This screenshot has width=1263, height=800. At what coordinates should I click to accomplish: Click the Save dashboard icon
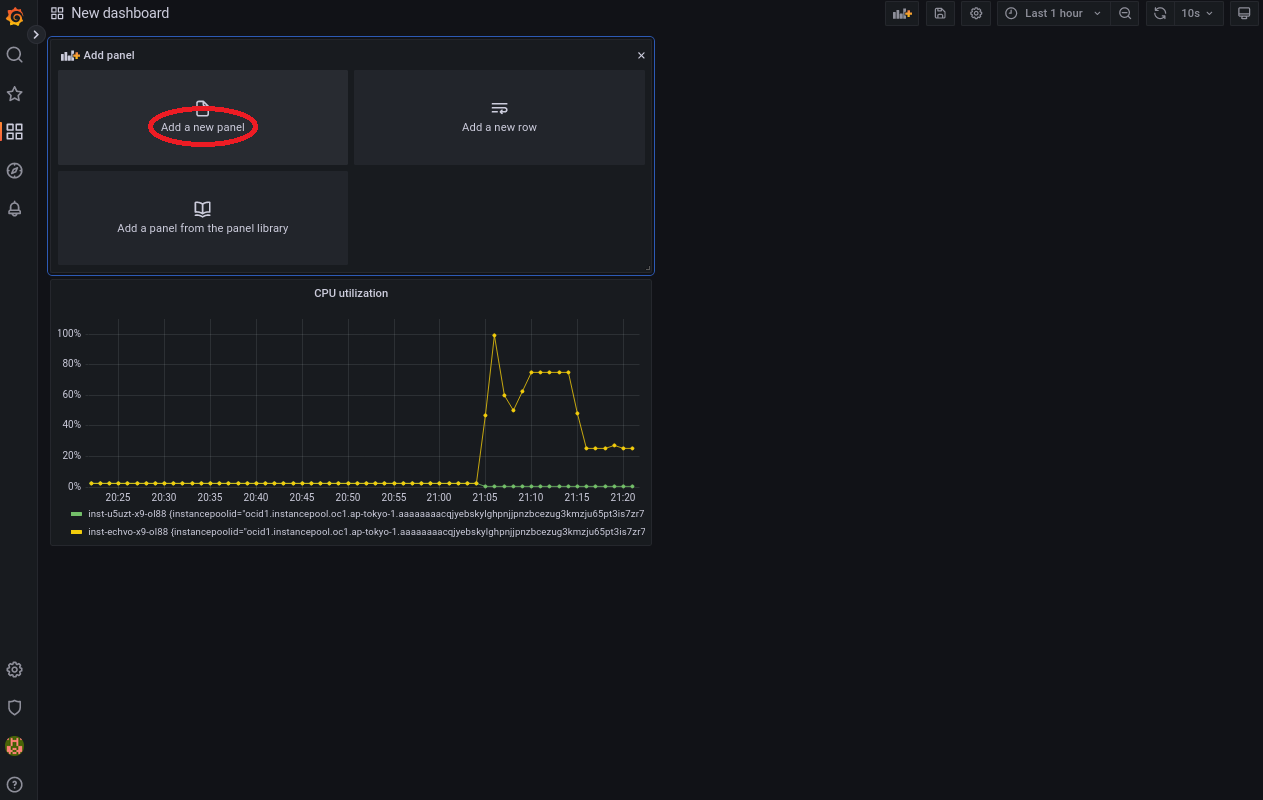click(940, 14)
